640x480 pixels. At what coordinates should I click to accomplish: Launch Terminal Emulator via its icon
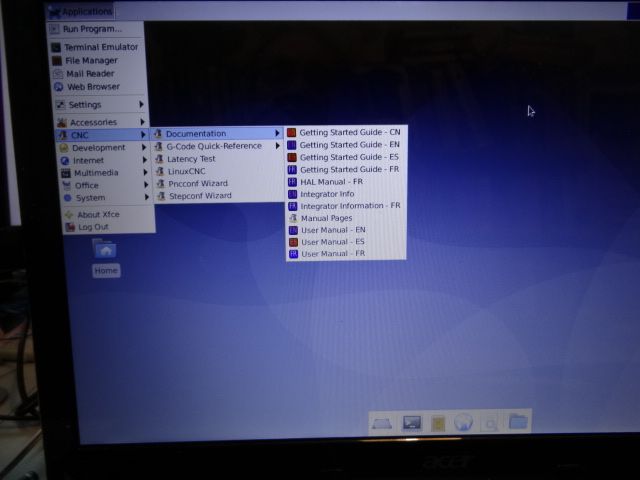pos(56,47)
